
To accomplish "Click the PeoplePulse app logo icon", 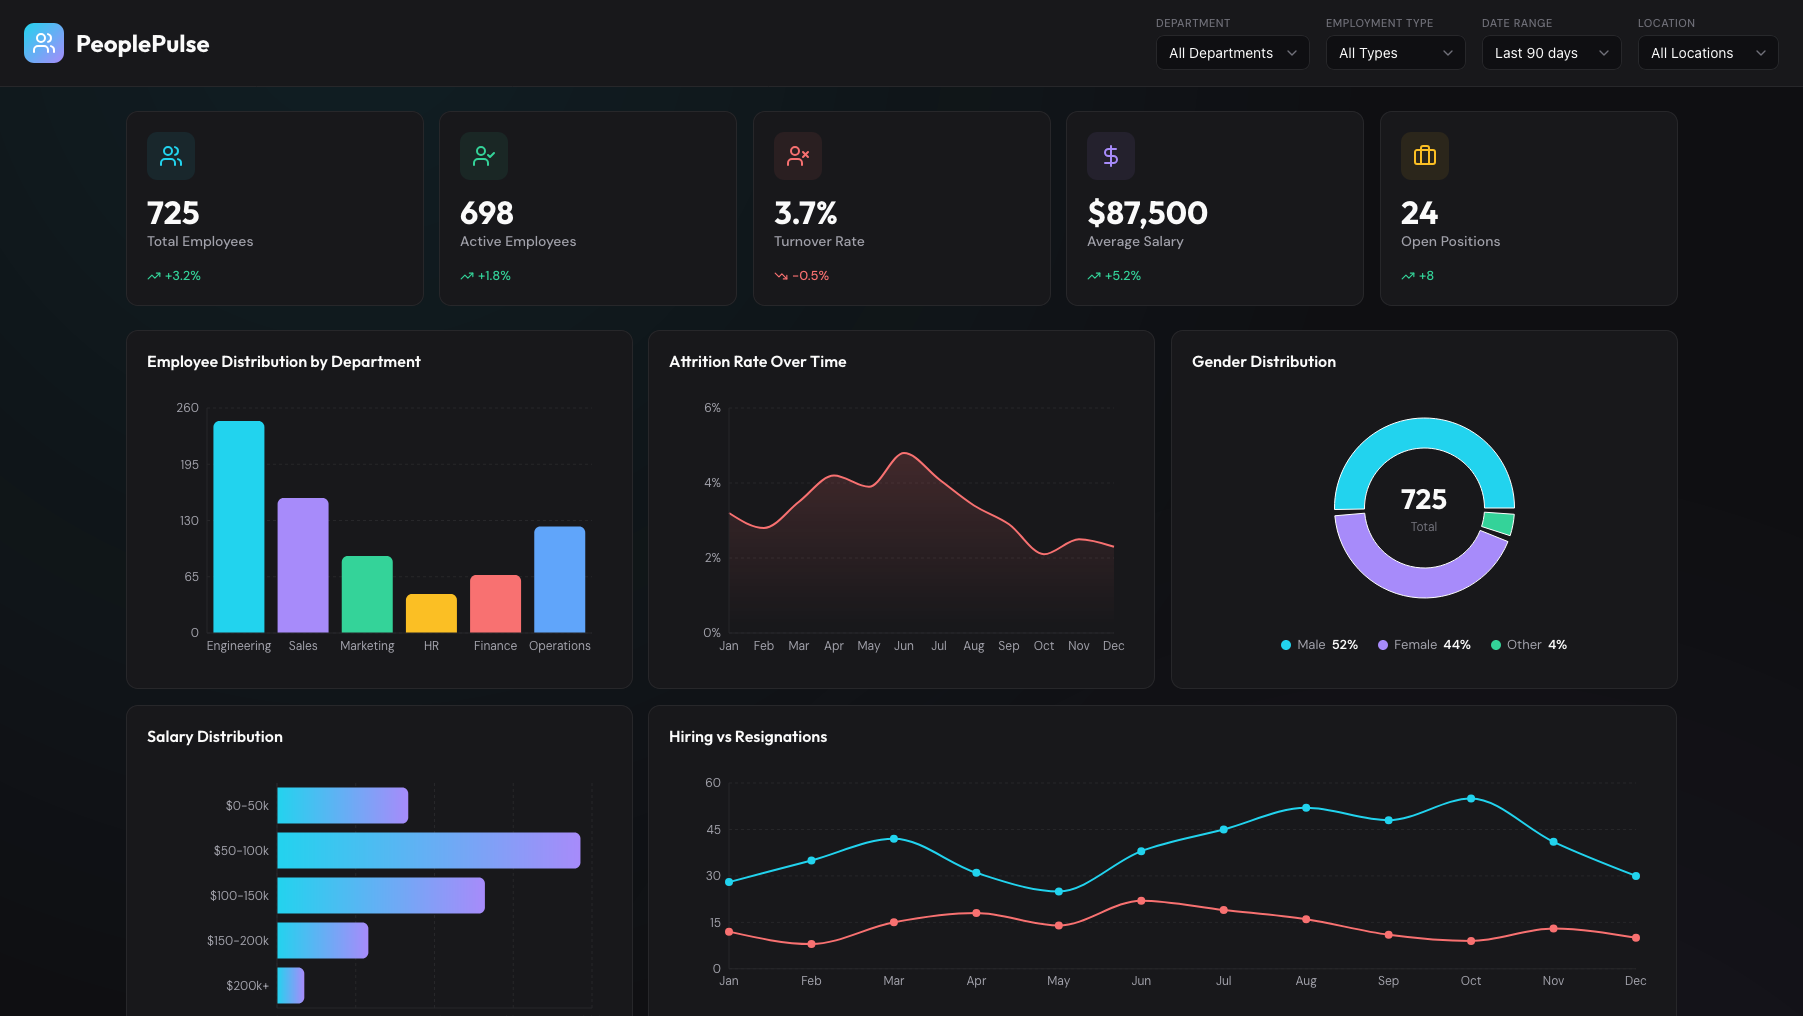I will pos(43,43).
